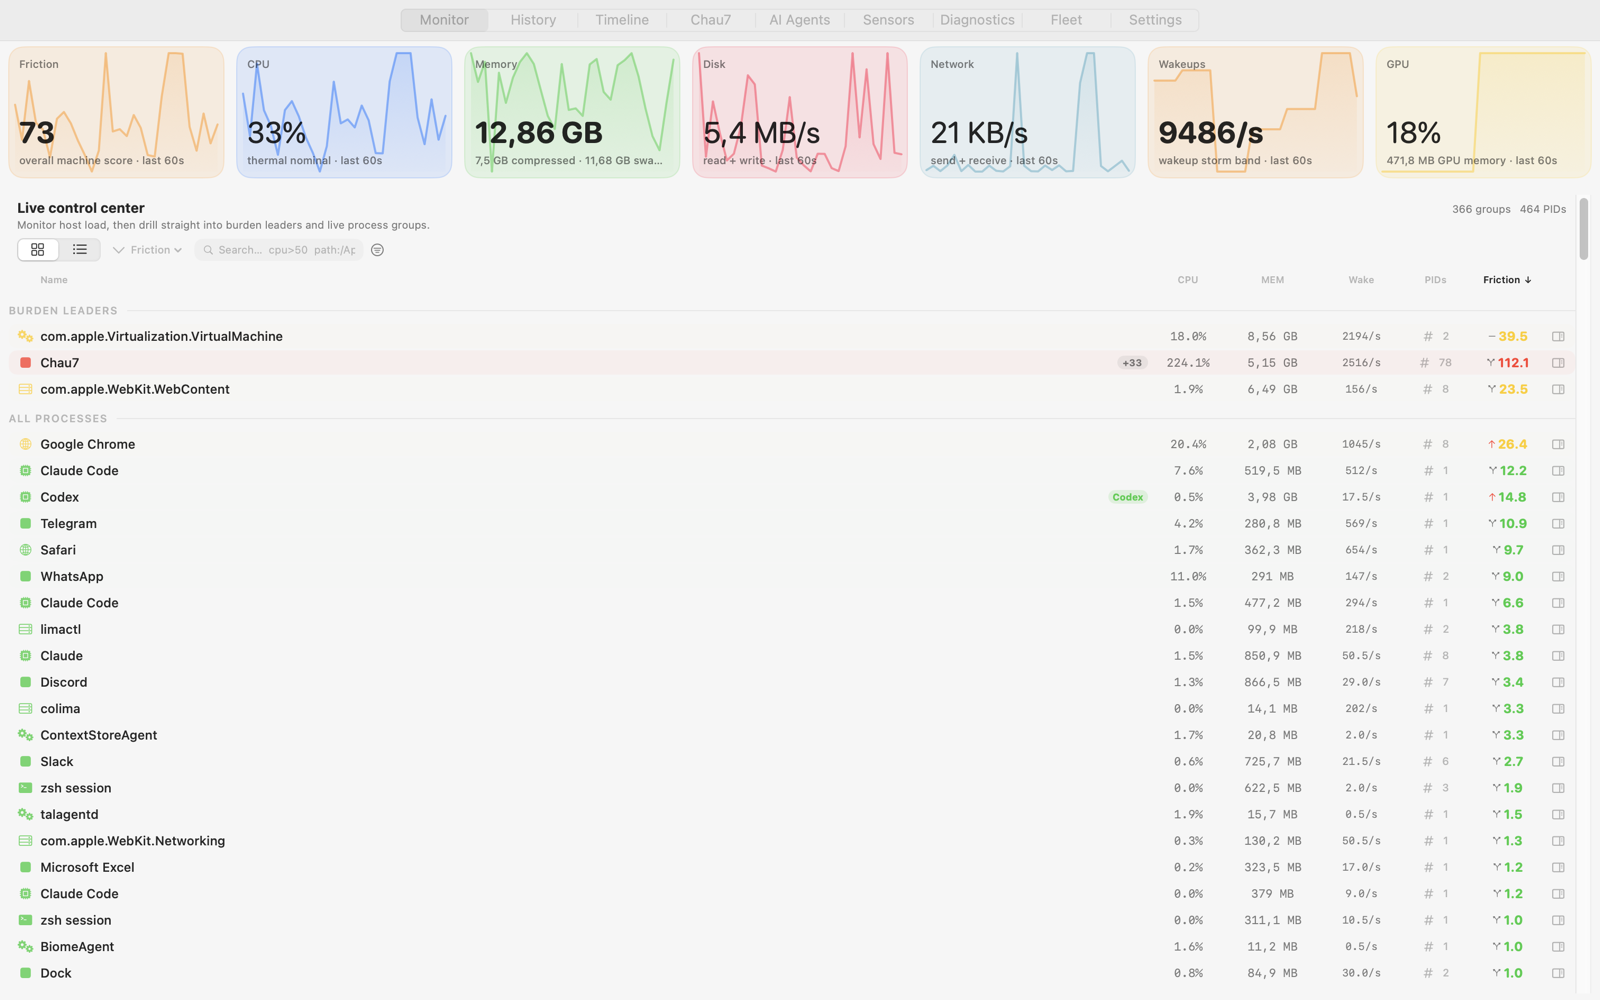Sort by the PIDs column header

point(1435,280)
